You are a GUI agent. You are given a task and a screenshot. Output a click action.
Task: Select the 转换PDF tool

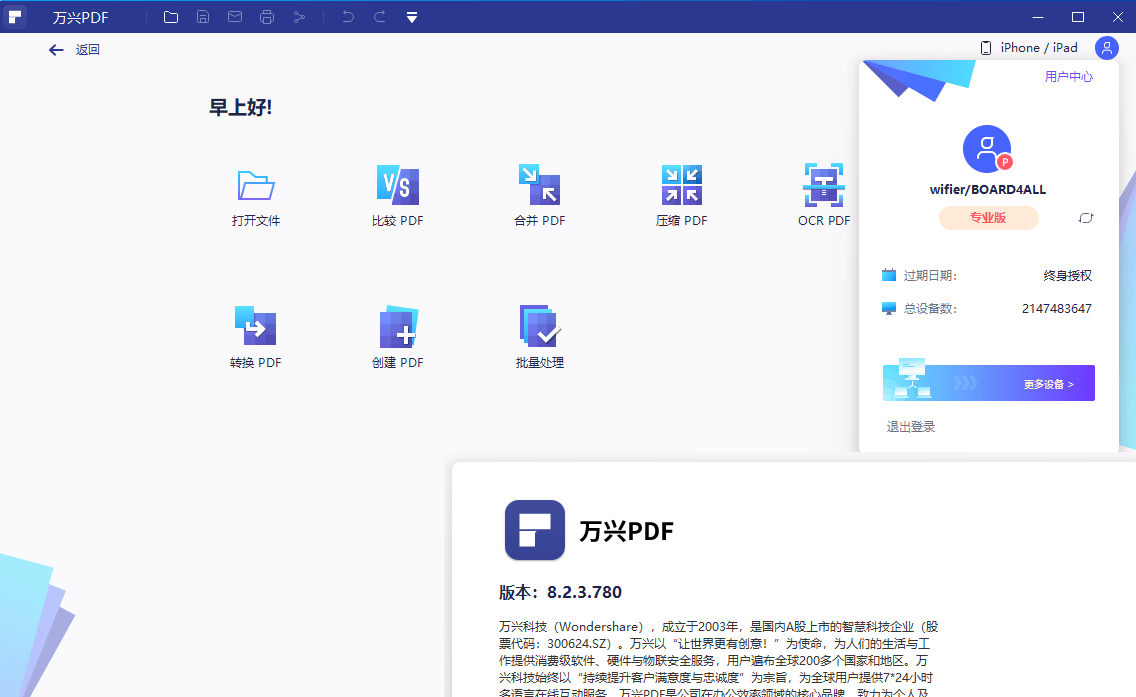pyautogui.click(x=255, y=334)
